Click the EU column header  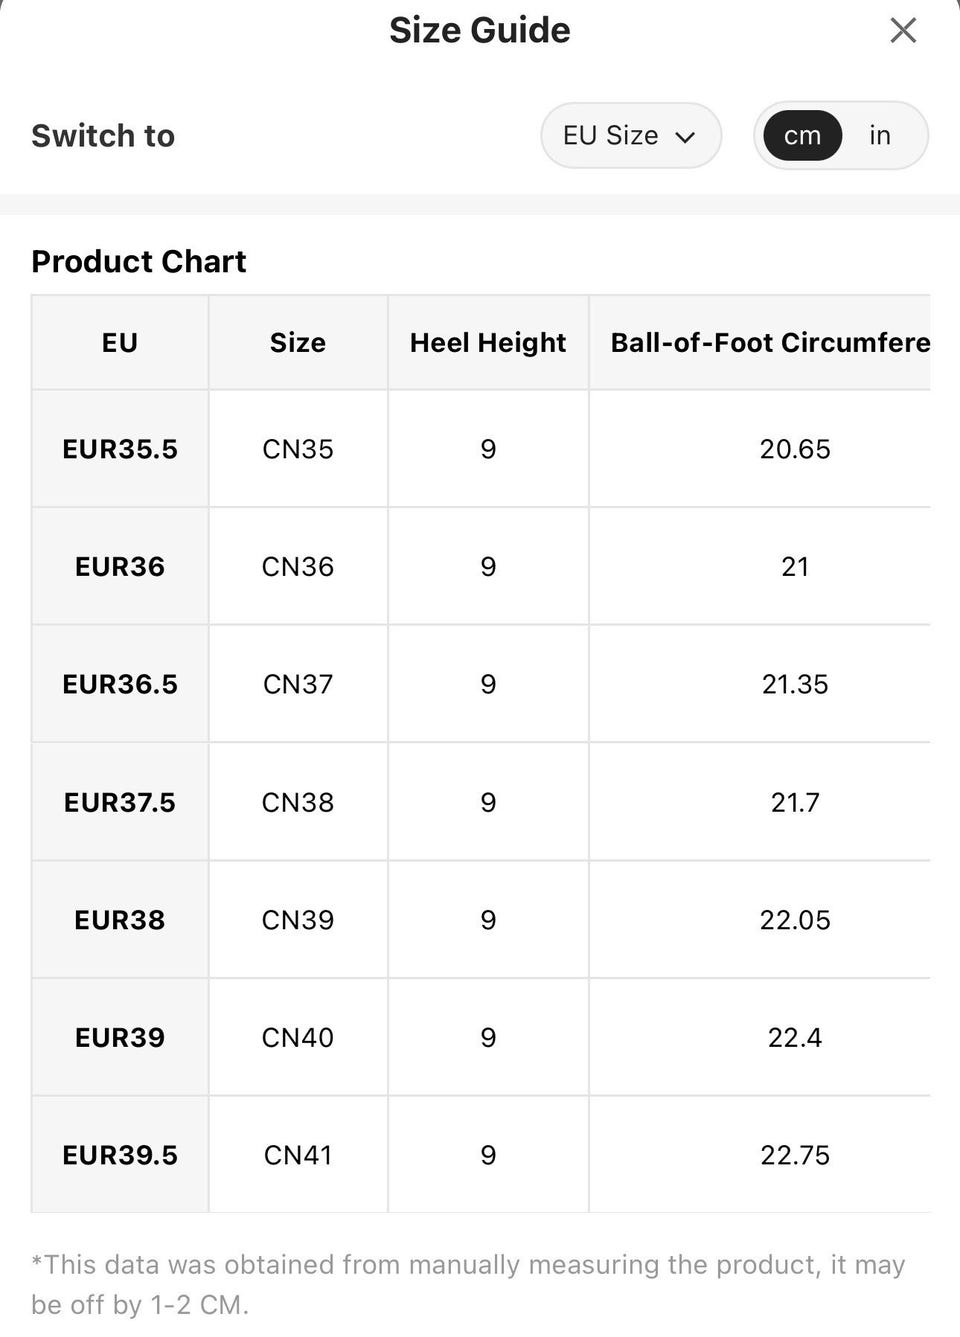[x=120, y=342]
